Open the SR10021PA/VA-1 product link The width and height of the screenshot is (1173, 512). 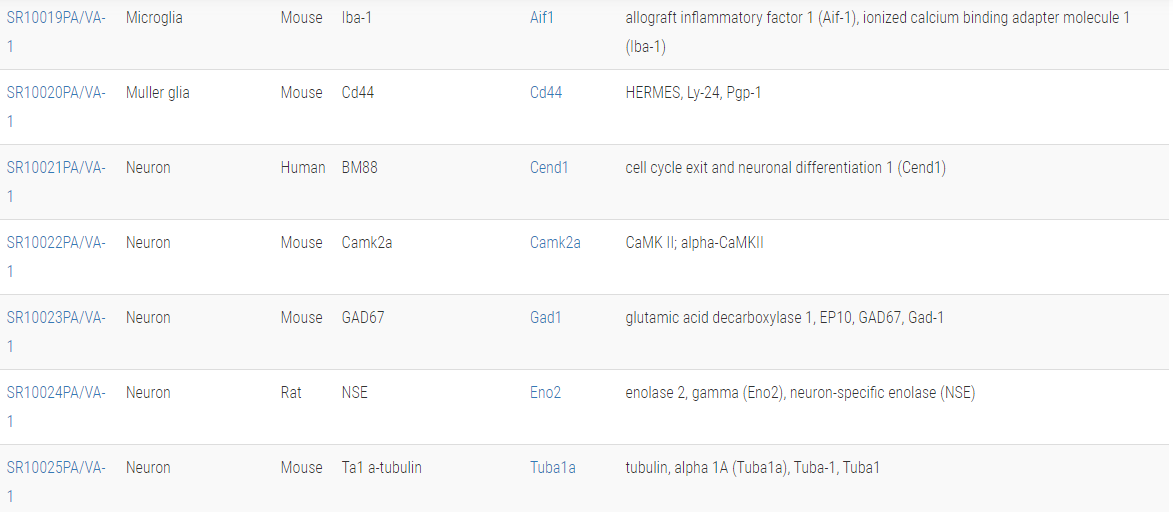coord(56,168)
